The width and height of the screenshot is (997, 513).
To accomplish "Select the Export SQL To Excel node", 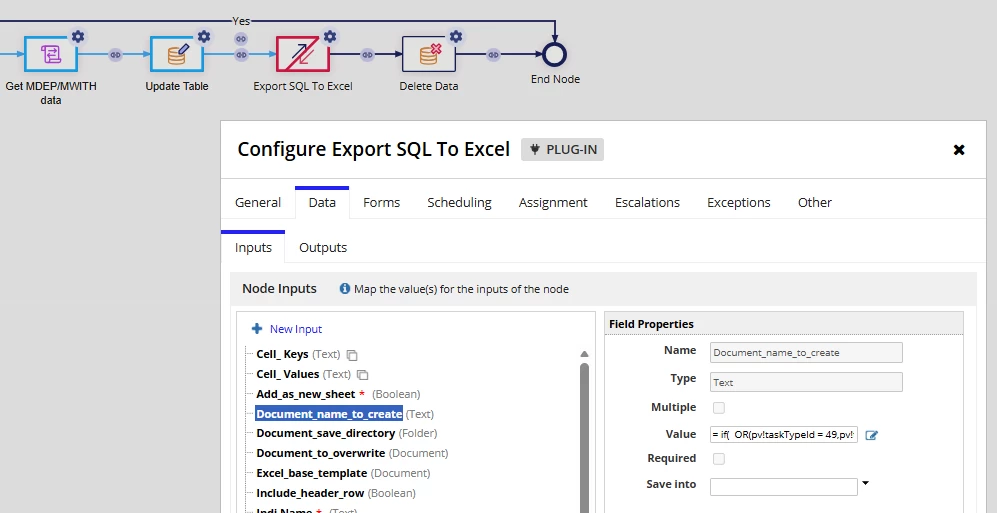I will [303, 54].
